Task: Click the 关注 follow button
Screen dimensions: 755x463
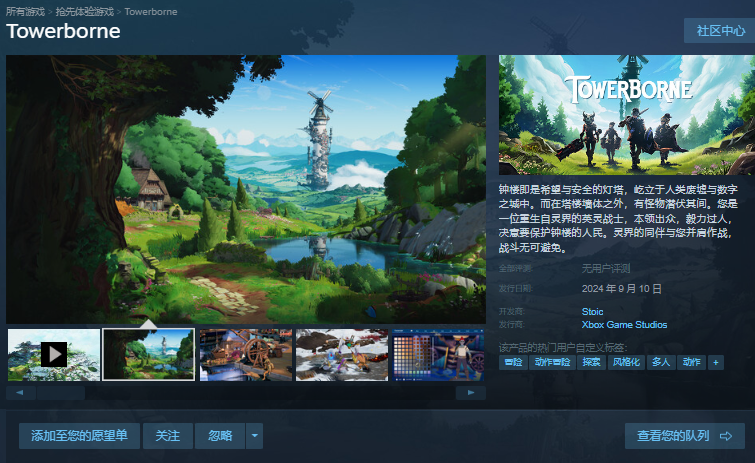Action: pyautogui.click(x=168, y=436)
